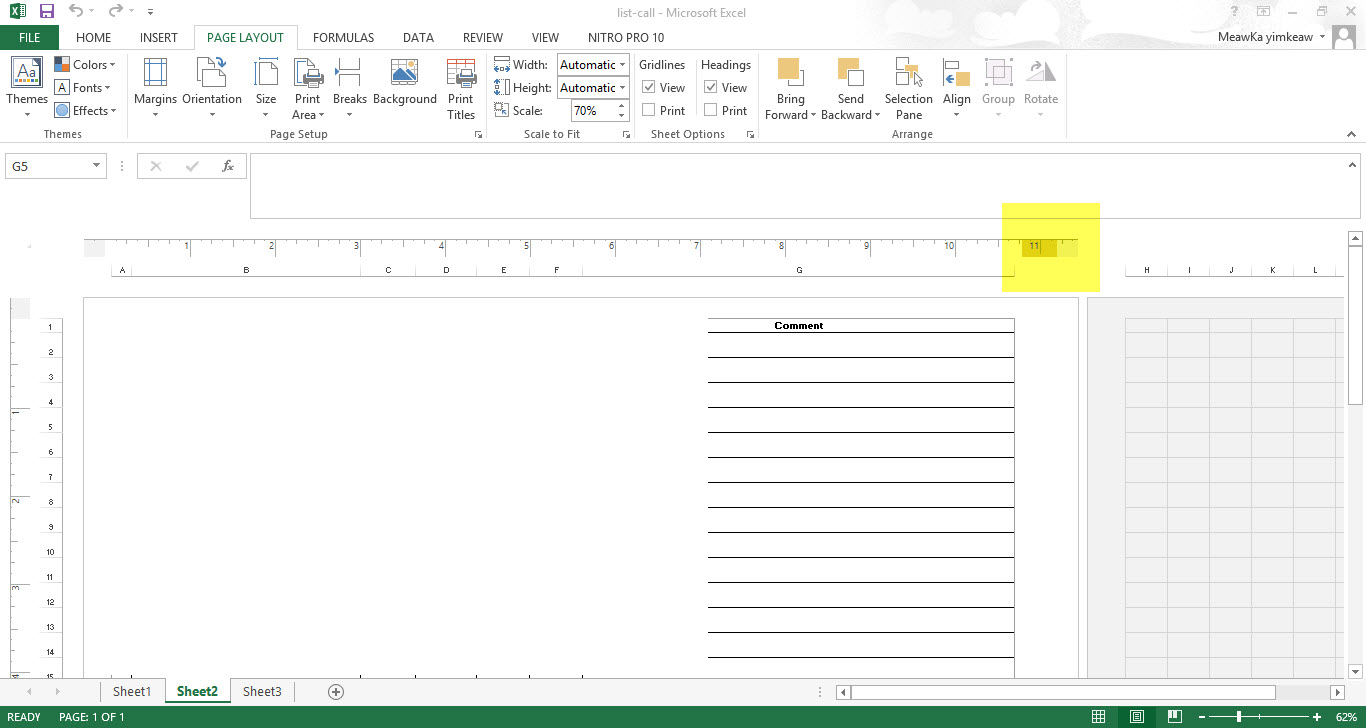Screen dimensions: 1366x728
Task: Open the Margins options
Action: pos(155,75)
